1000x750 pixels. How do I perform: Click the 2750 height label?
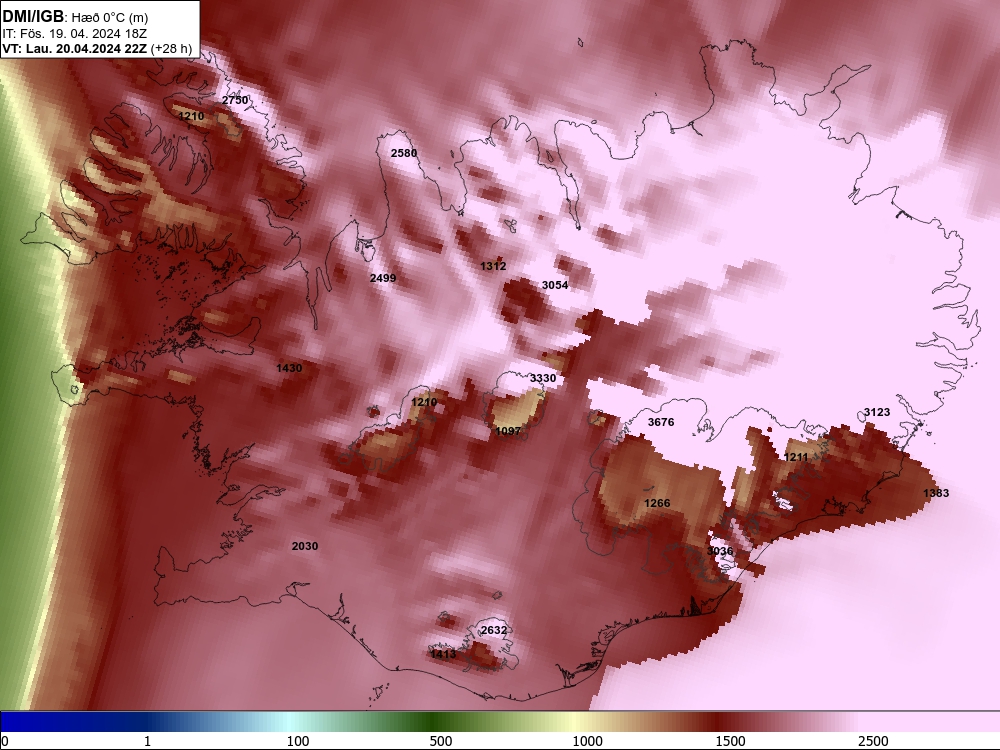[x=235, y=100]
